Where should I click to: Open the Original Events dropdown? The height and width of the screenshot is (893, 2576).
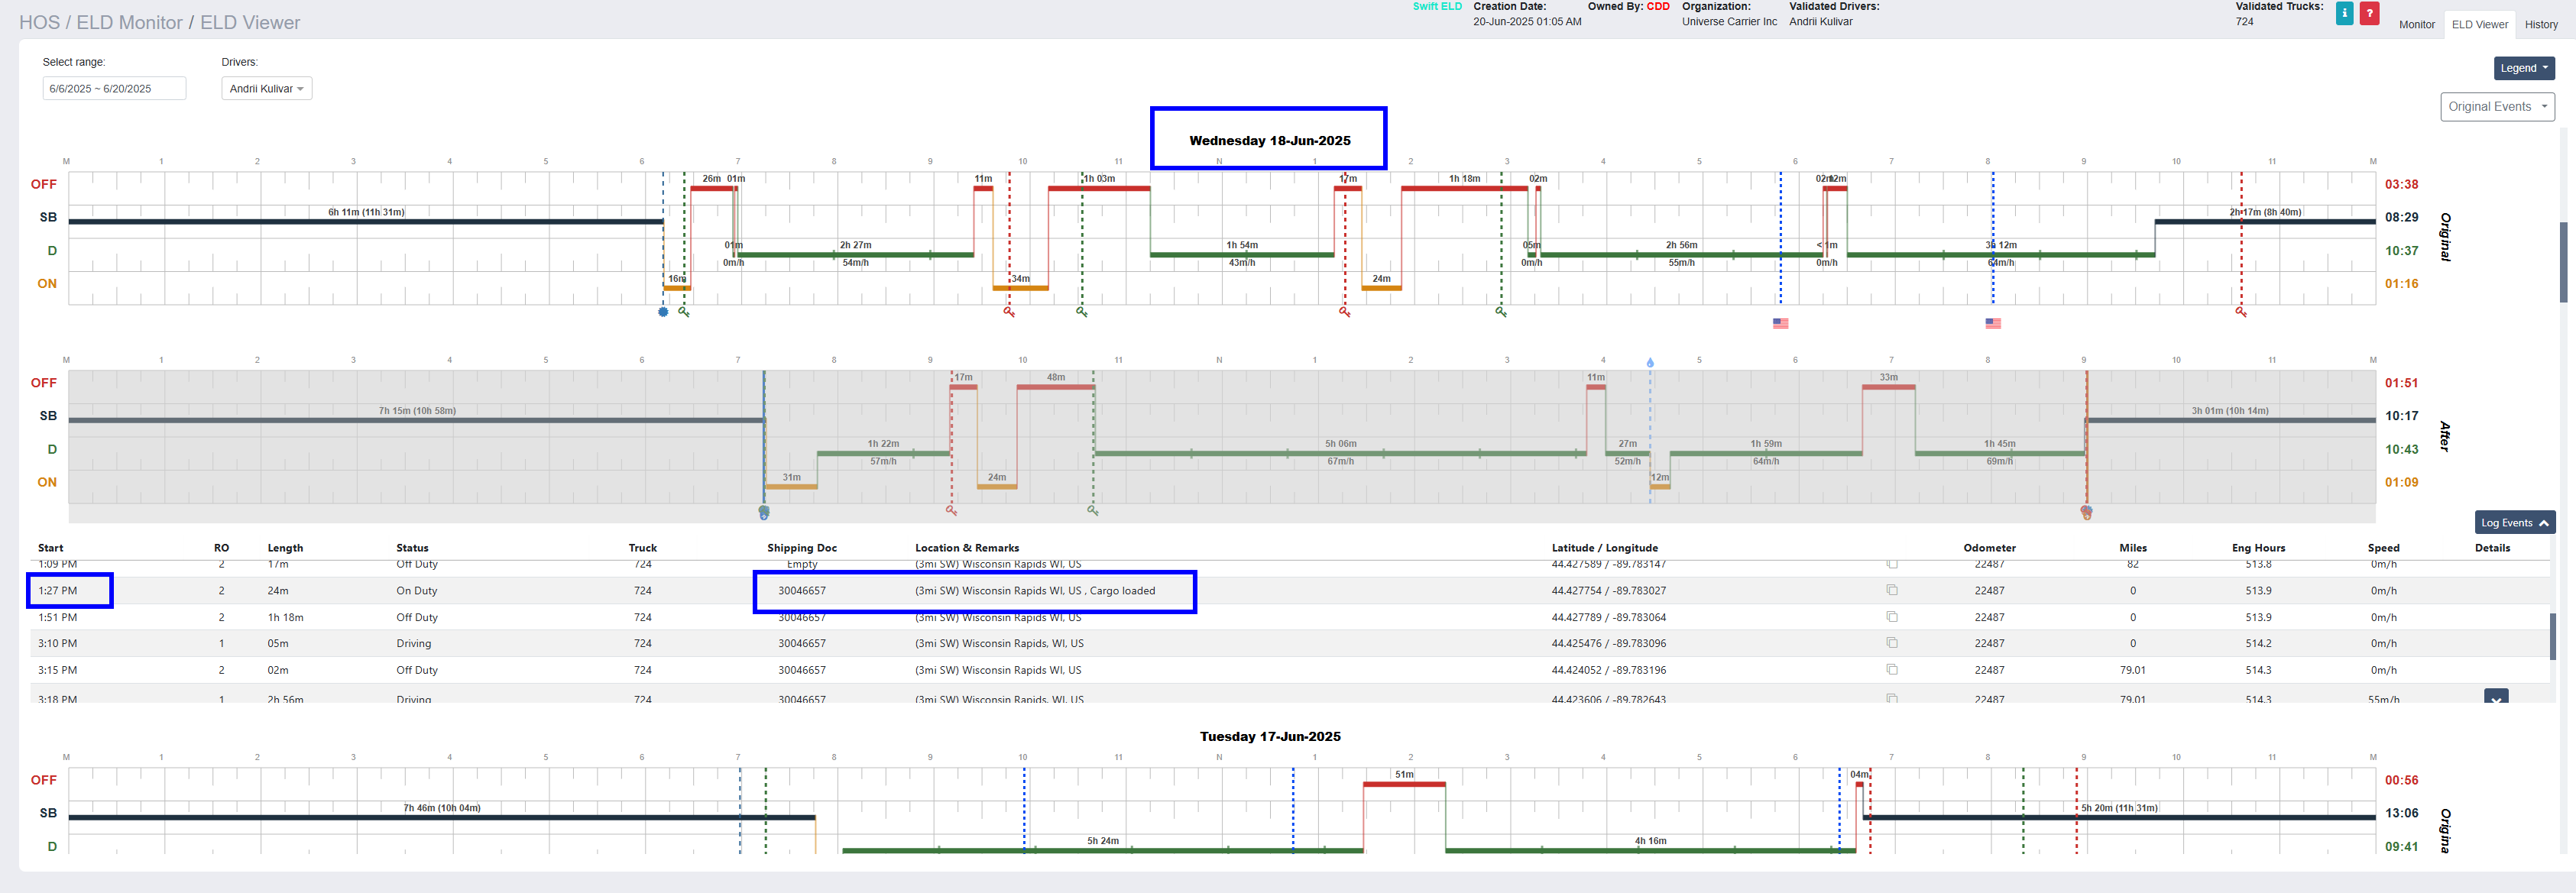(x=2497, y=107)
